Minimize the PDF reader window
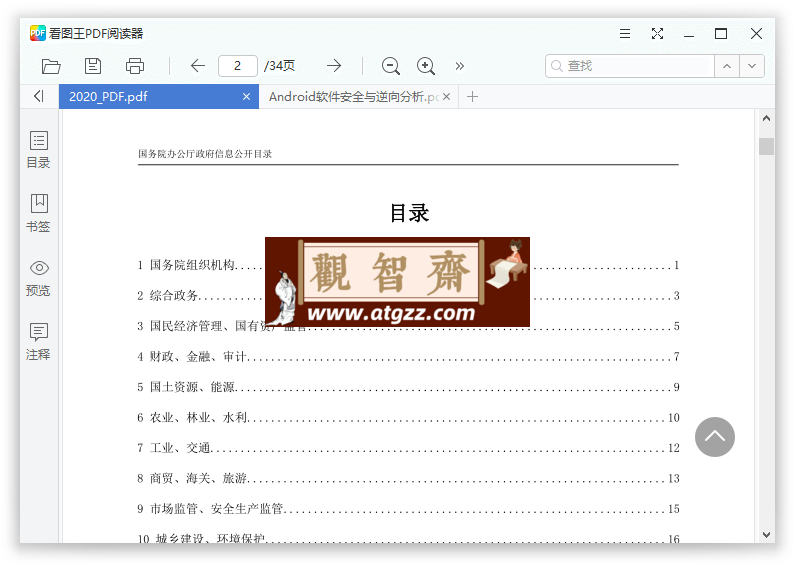 point(689,34)
